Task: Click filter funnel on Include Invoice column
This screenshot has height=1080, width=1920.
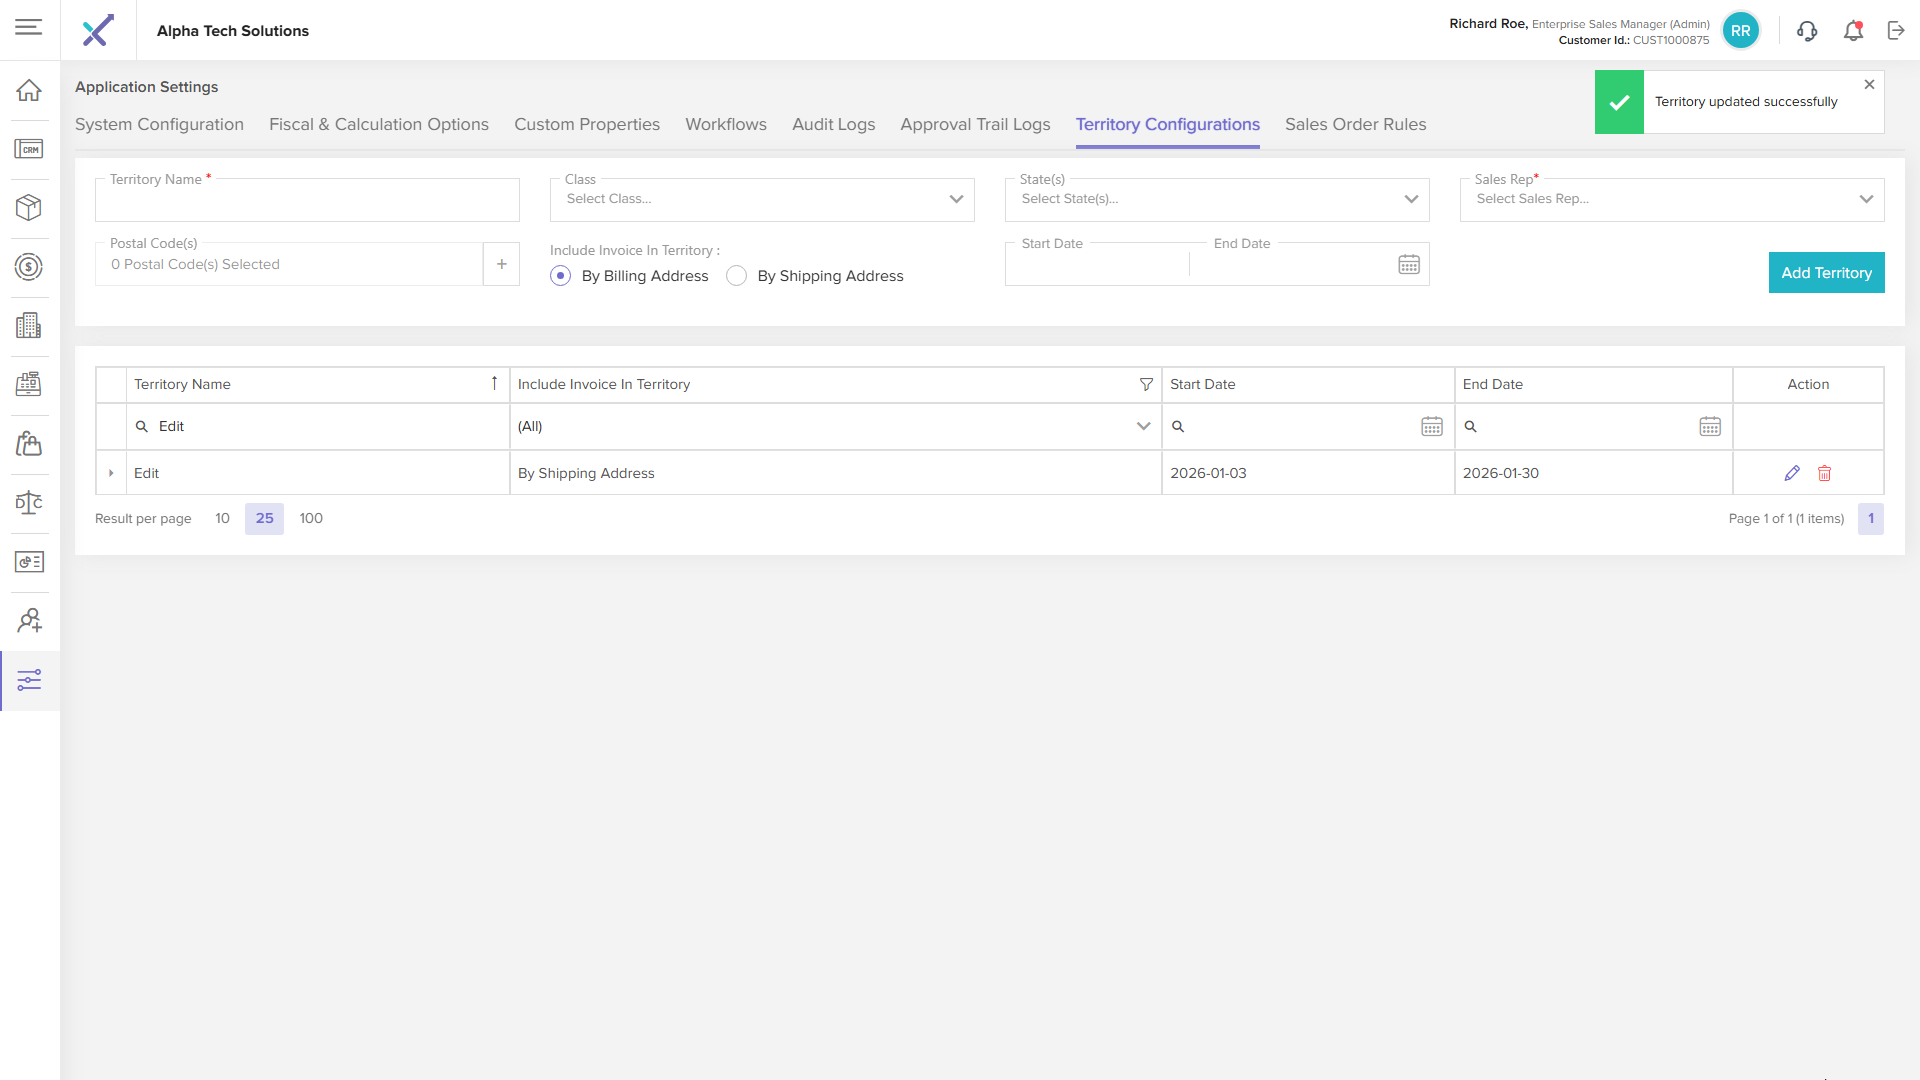Action: pos(1146,384)
